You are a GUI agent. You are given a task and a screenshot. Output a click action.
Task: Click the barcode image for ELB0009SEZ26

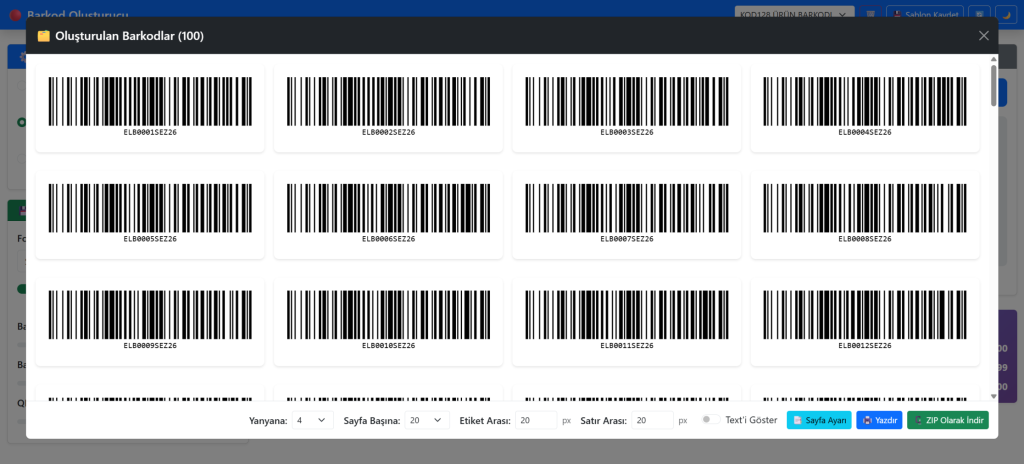150,314
